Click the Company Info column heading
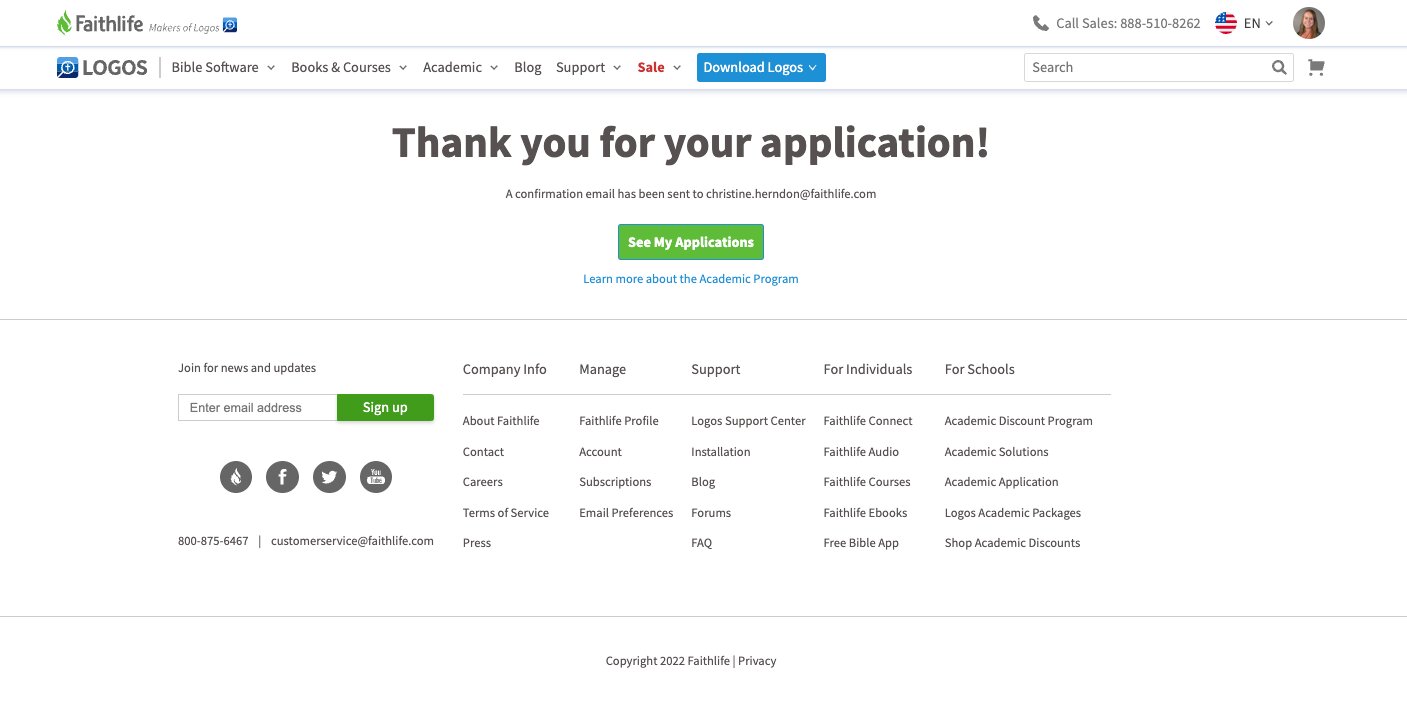The image size is (1407, 724). click(505, 369)
